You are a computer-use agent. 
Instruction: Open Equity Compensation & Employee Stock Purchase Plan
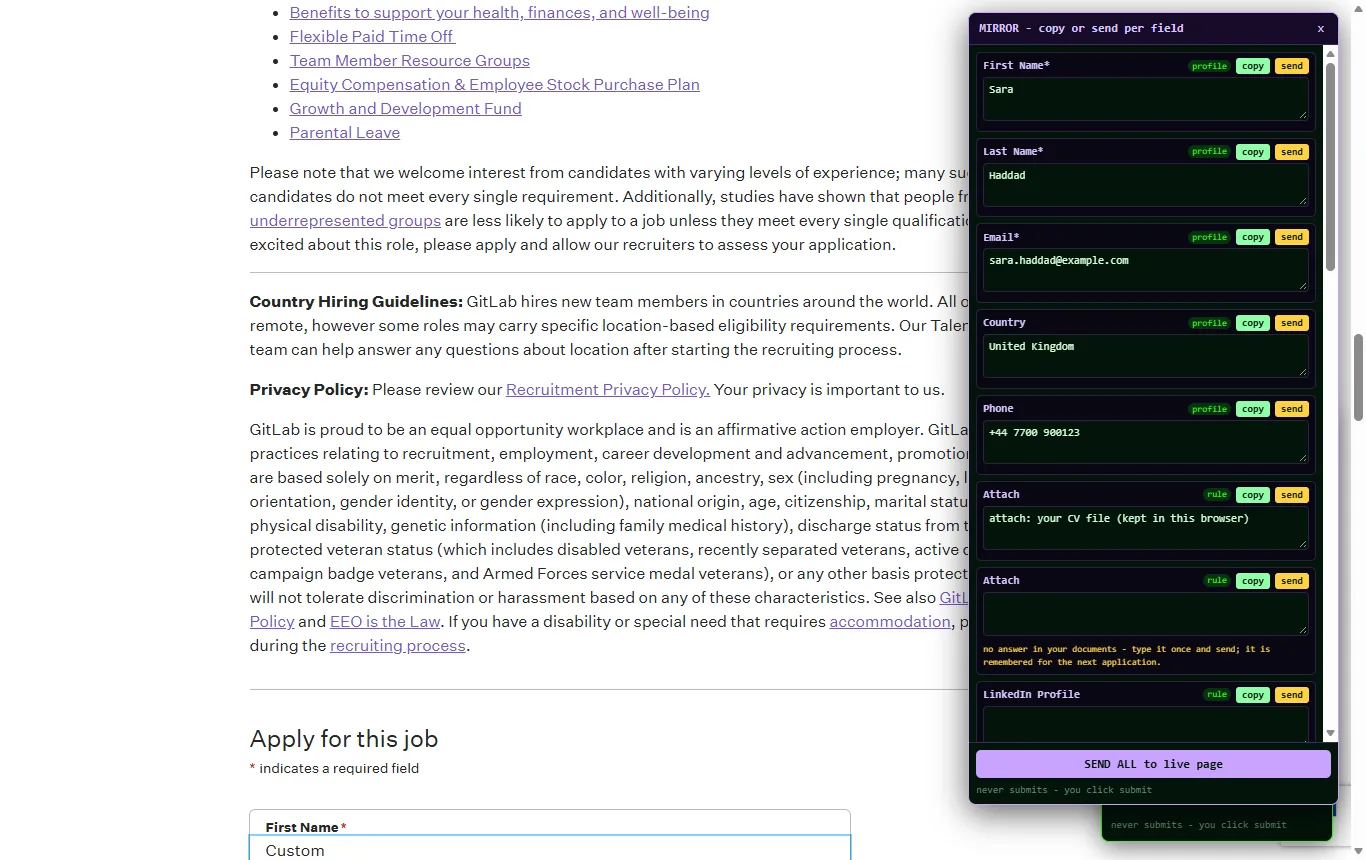click(x=495, y=85)
